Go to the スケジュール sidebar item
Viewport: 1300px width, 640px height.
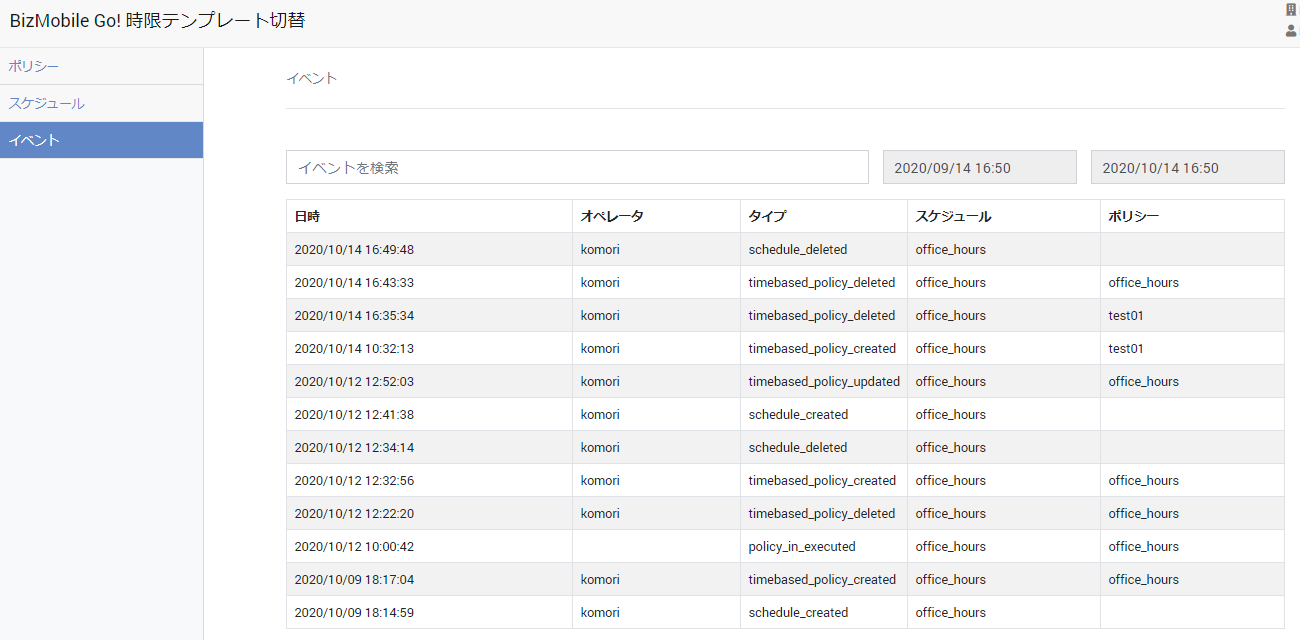[x=46, y=103]
